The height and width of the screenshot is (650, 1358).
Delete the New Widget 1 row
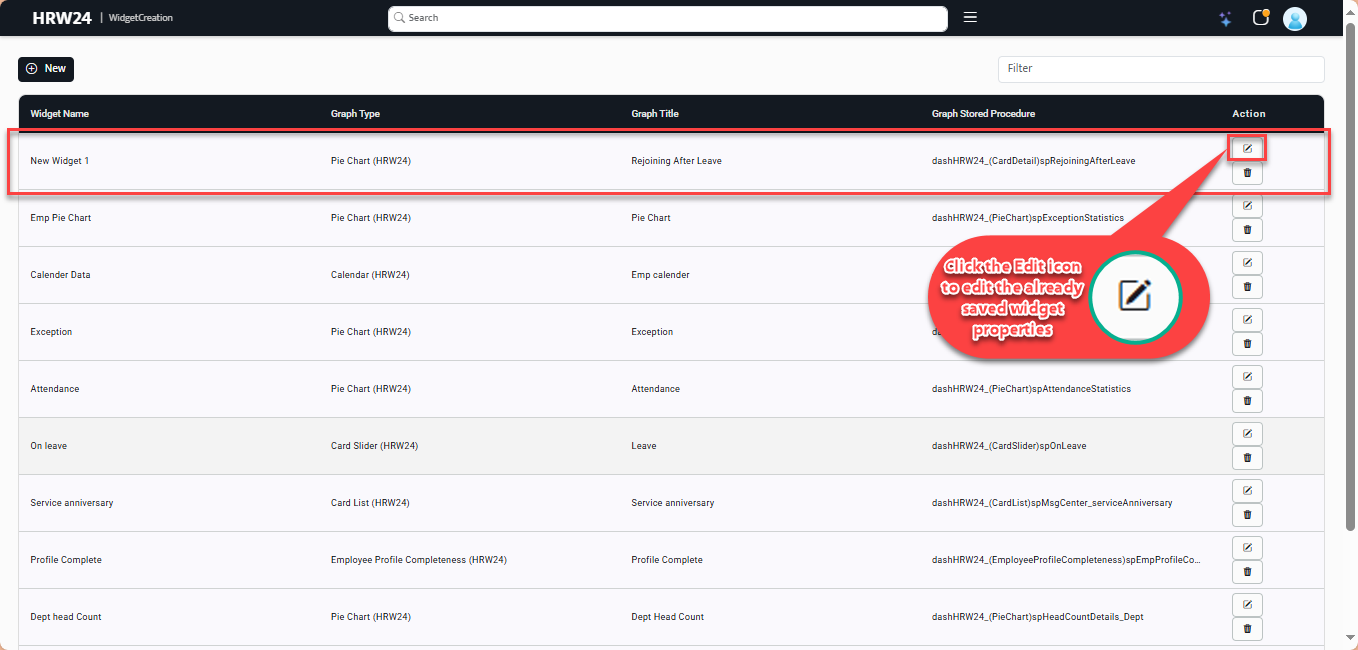click(1247, 173)
